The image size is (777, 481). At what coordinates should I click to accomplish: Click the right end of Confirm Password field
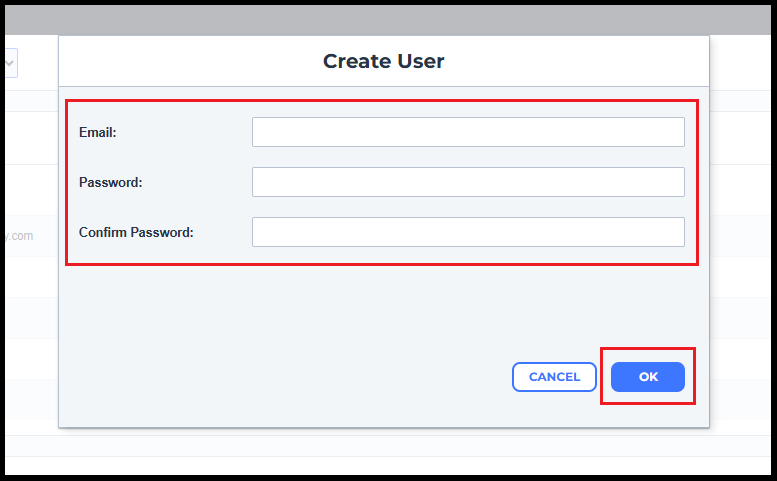[x=676, y=232]
